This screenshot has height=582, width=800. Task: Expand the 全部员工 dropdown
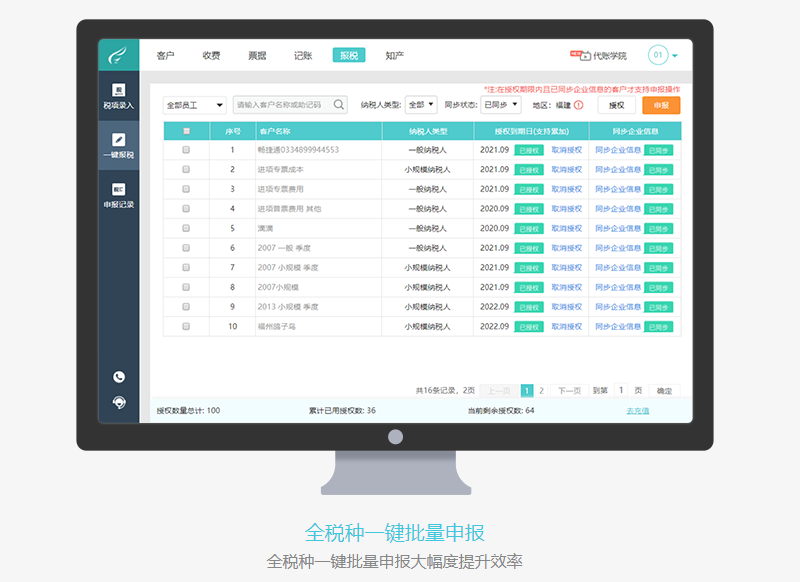pyautogui.click(x=194, y=105)
